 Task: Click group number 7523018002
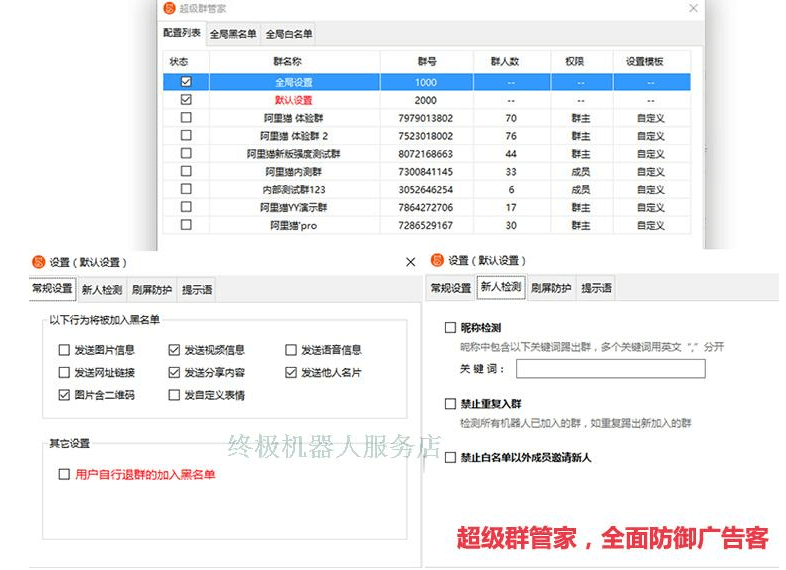pyautogui.click(x=426, y=136)
